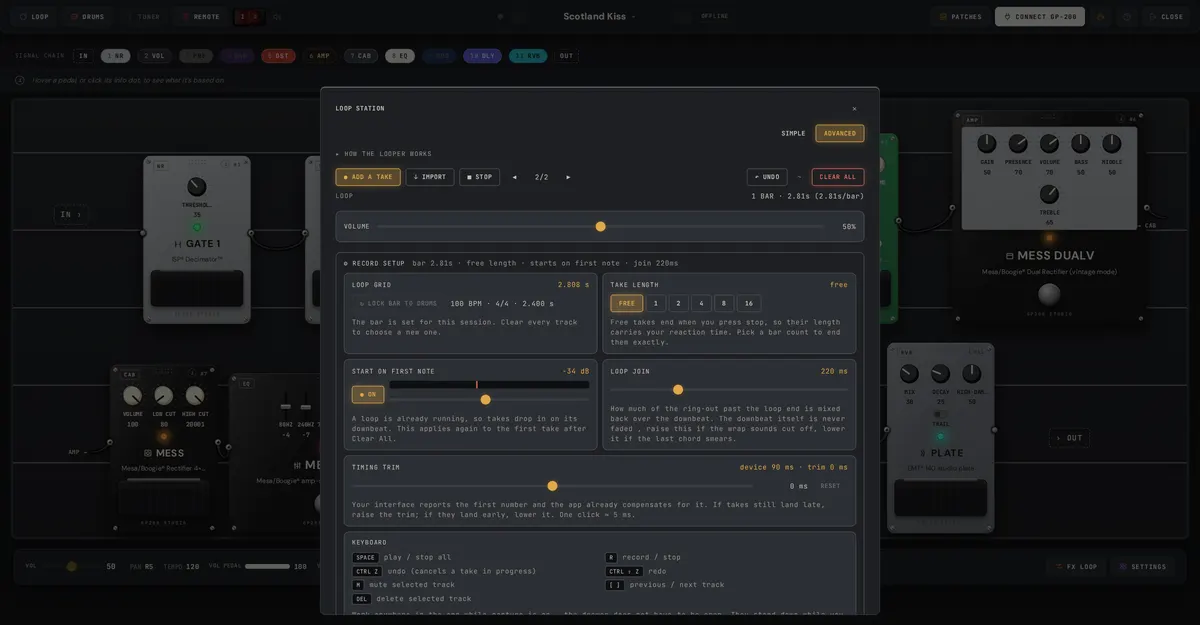Screen dimensions: 1200x625
Task: Click the 220 ms loop join value
Action: point(835,371)
